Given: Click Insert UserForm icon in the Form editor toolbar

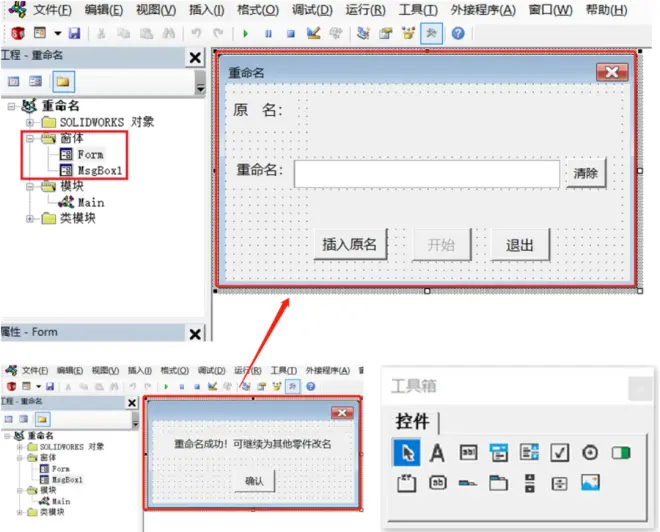Looking at the screenshot, I should [x=40, y=32].
